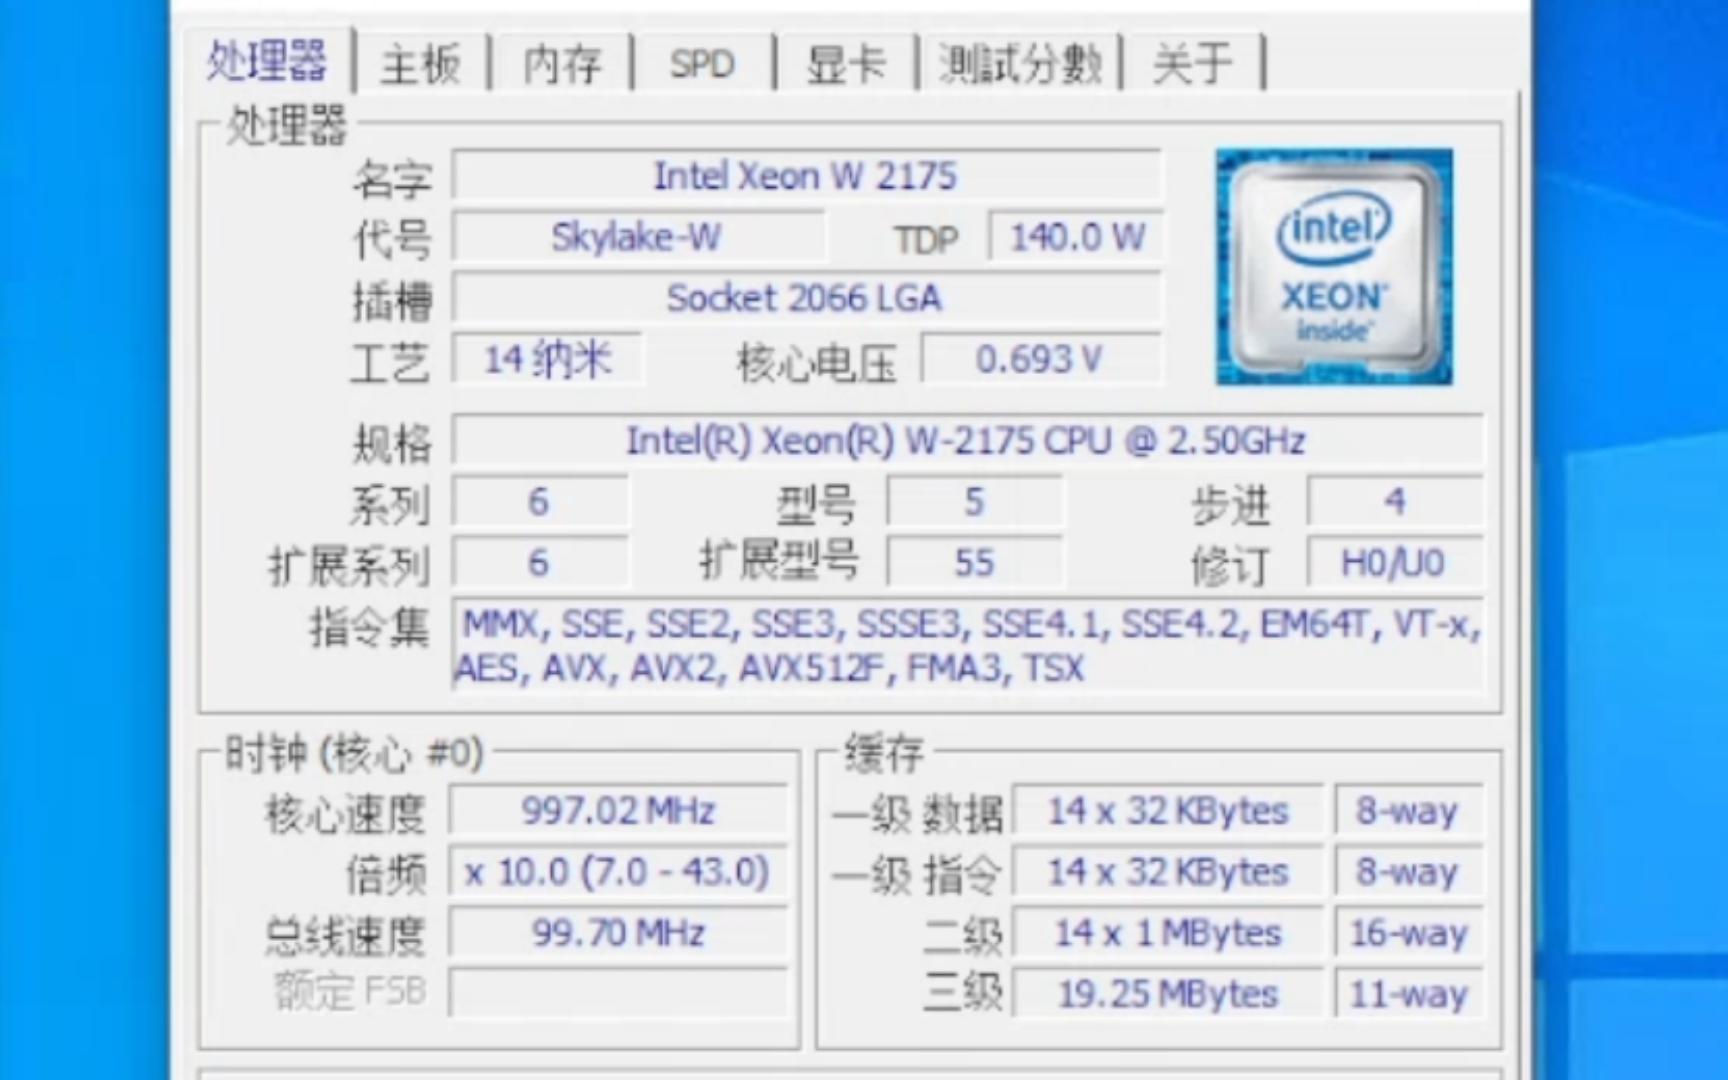Viewport: 1728px width, 1080px height.
Task: Click the specification Intel(R) Xeon(R) W-2175 CPU
Action: click(967, 441)
